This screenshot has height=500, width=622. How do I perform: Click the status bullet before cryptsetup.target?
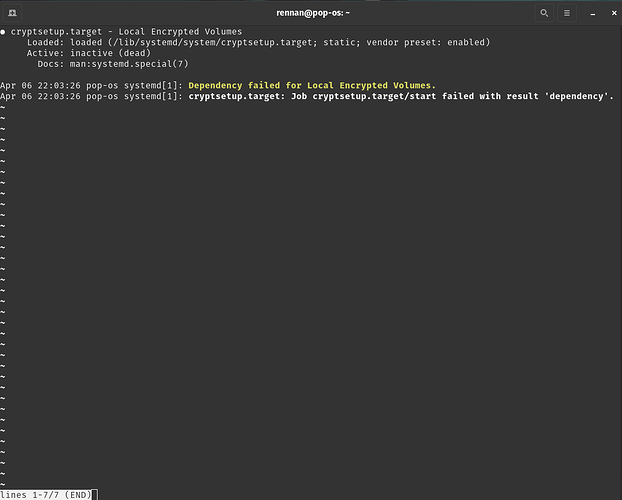click(3, 32)
